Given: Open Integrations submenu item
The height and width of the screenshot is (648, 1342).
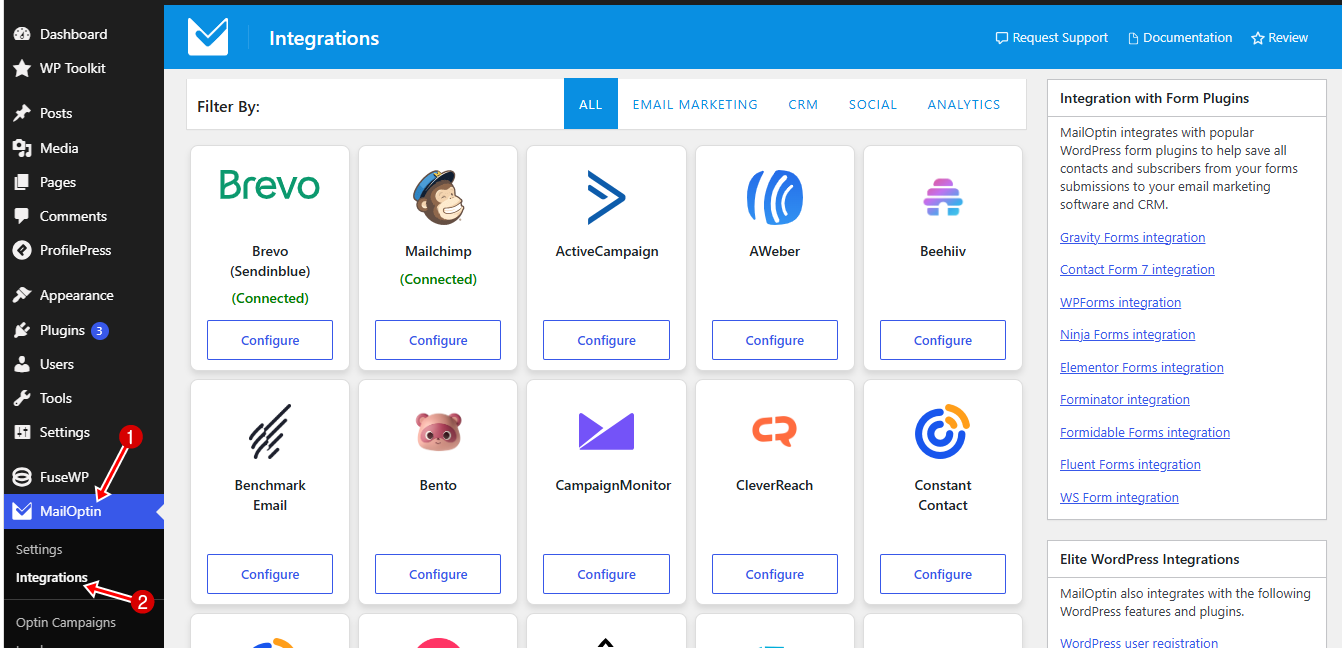Looking at the screenshot, I should 52,577.
